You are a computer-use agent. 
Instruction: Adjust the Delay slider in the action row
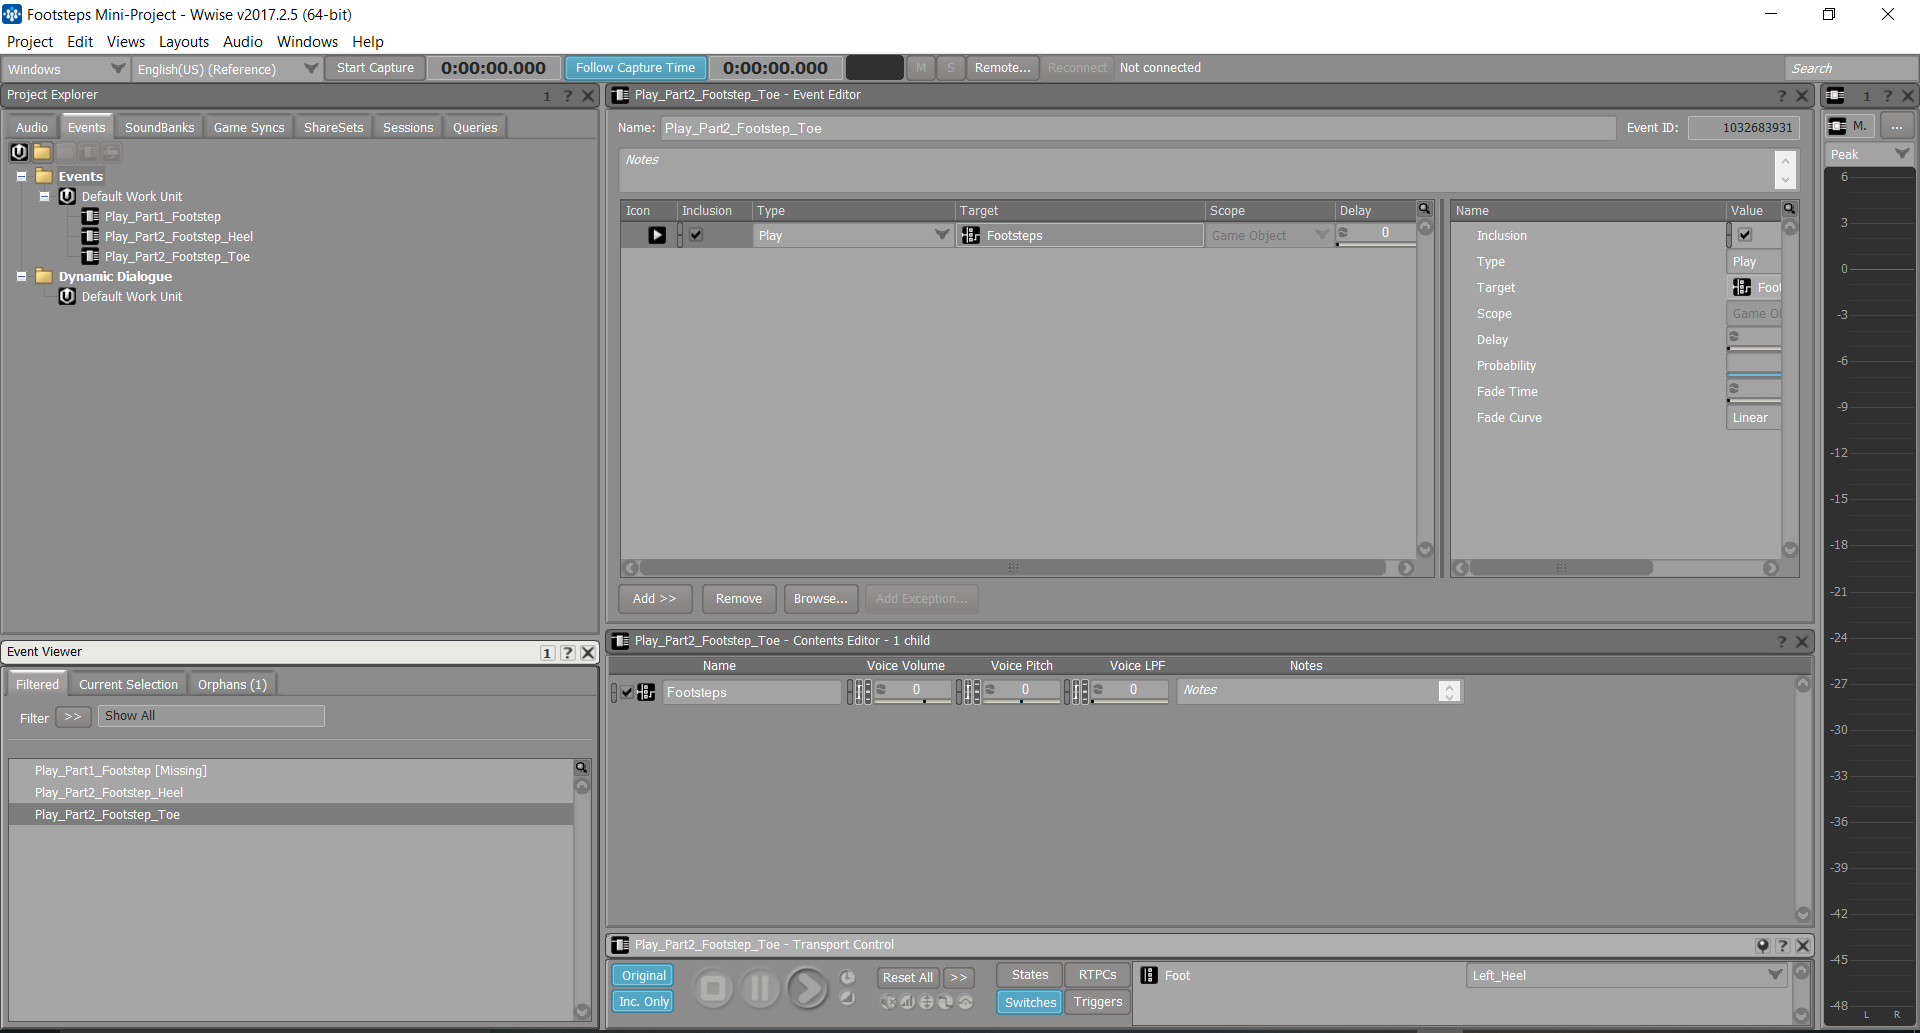pyautogui.click(x=1377, y=244)
